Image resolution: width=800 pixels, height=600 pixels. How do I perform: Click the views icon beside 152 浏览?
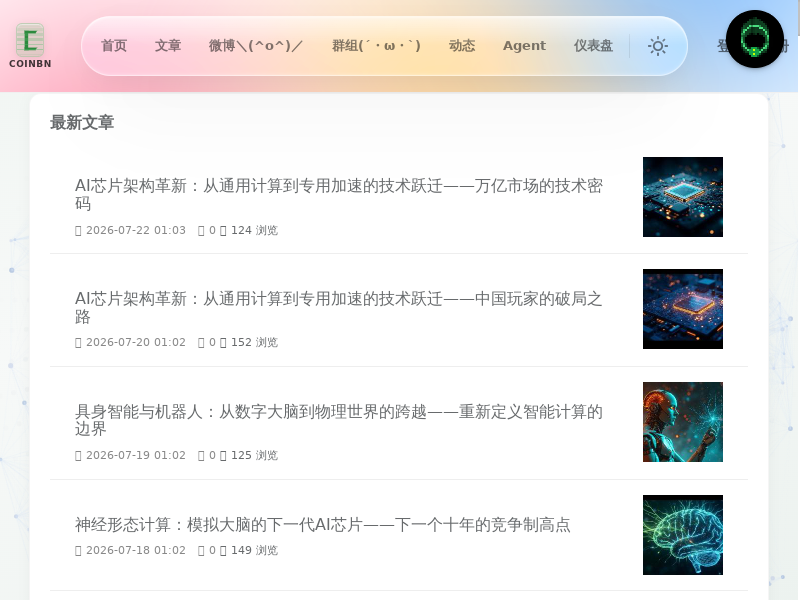point(223,343)
